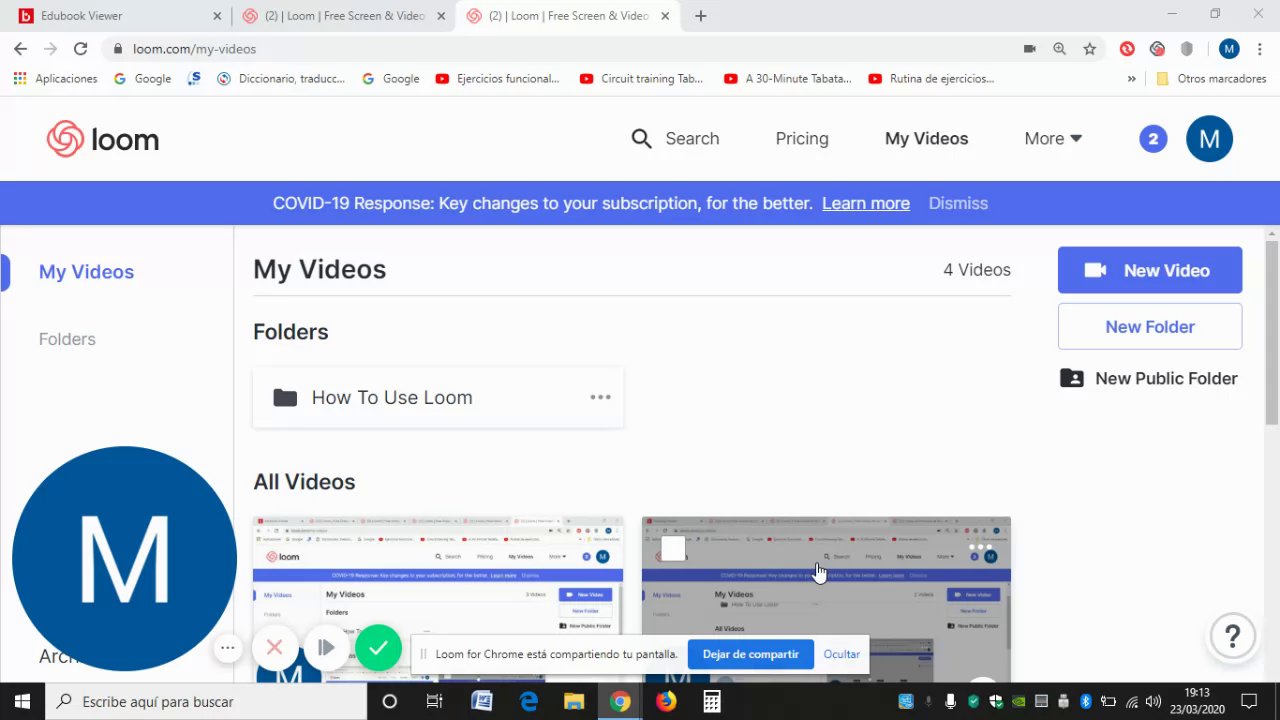Image resolution: width=1280 pixels, height=720 pixels.
Task: Open the How To Use Loom folder
Action: [x=438, y=397]
